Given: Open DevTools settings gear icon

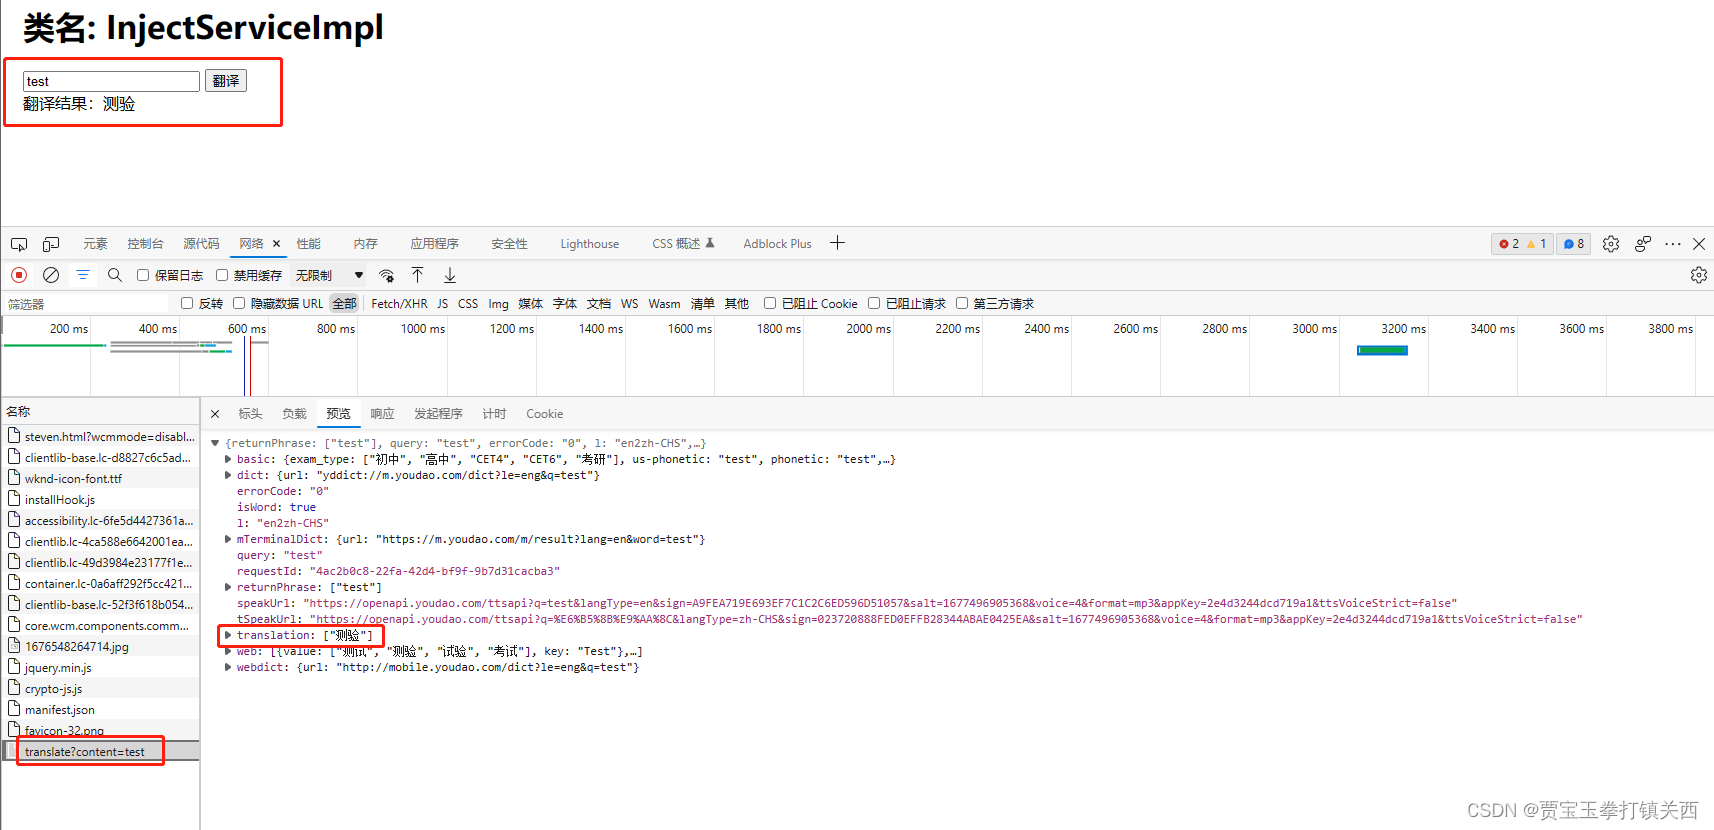Looking at the screenshot, I should pos(1610,244).
